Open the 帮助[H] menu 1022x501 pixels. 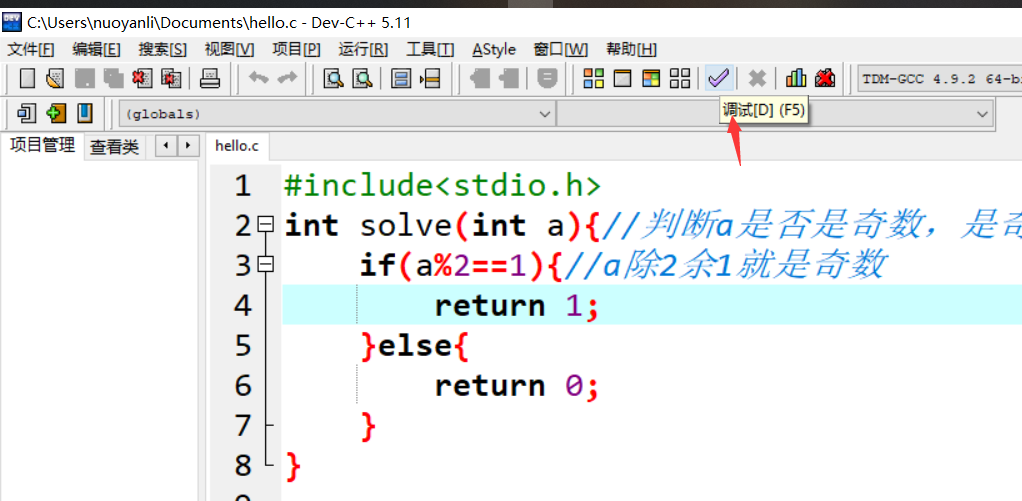tap(631, 50)
